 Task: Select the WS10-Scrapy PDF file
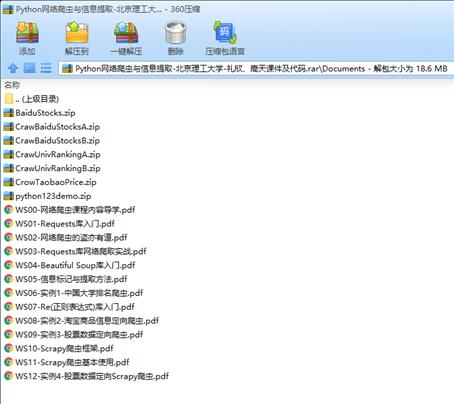click(59, 349)
